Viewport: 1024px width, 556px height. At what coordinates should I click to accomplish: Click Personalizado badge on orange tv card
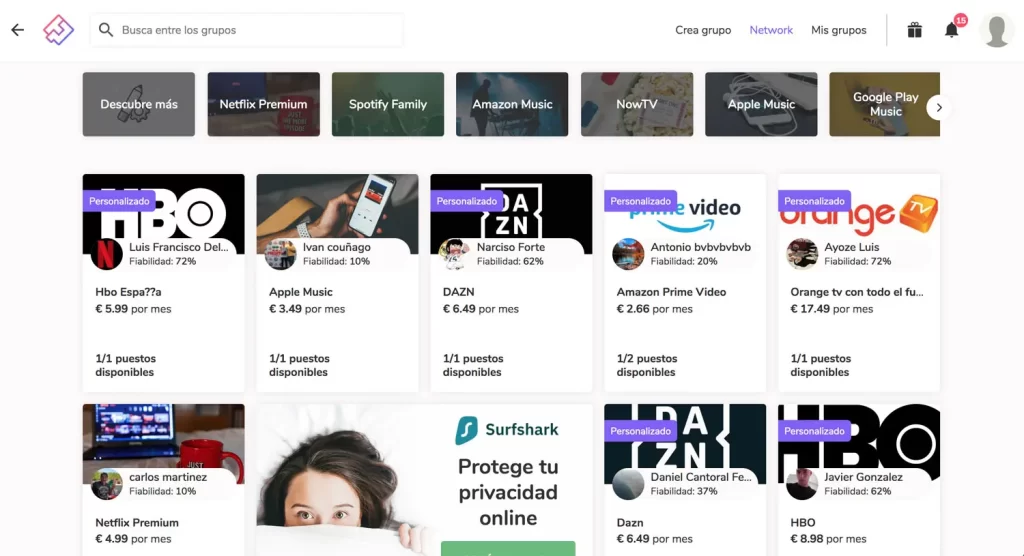pos(814,201)
